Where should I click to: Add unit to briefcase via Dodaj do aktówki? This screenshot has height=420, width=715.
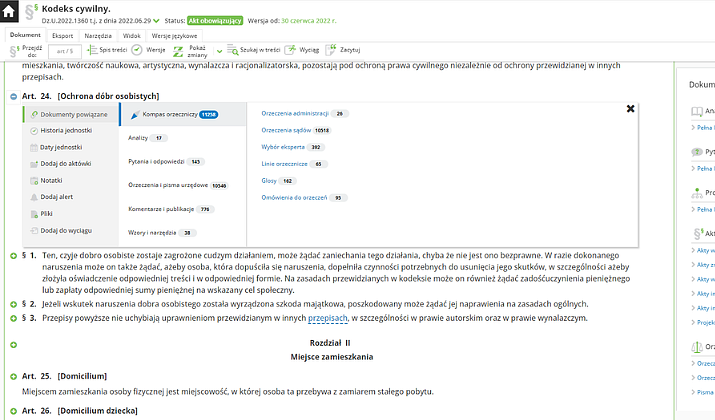(61, 164)
